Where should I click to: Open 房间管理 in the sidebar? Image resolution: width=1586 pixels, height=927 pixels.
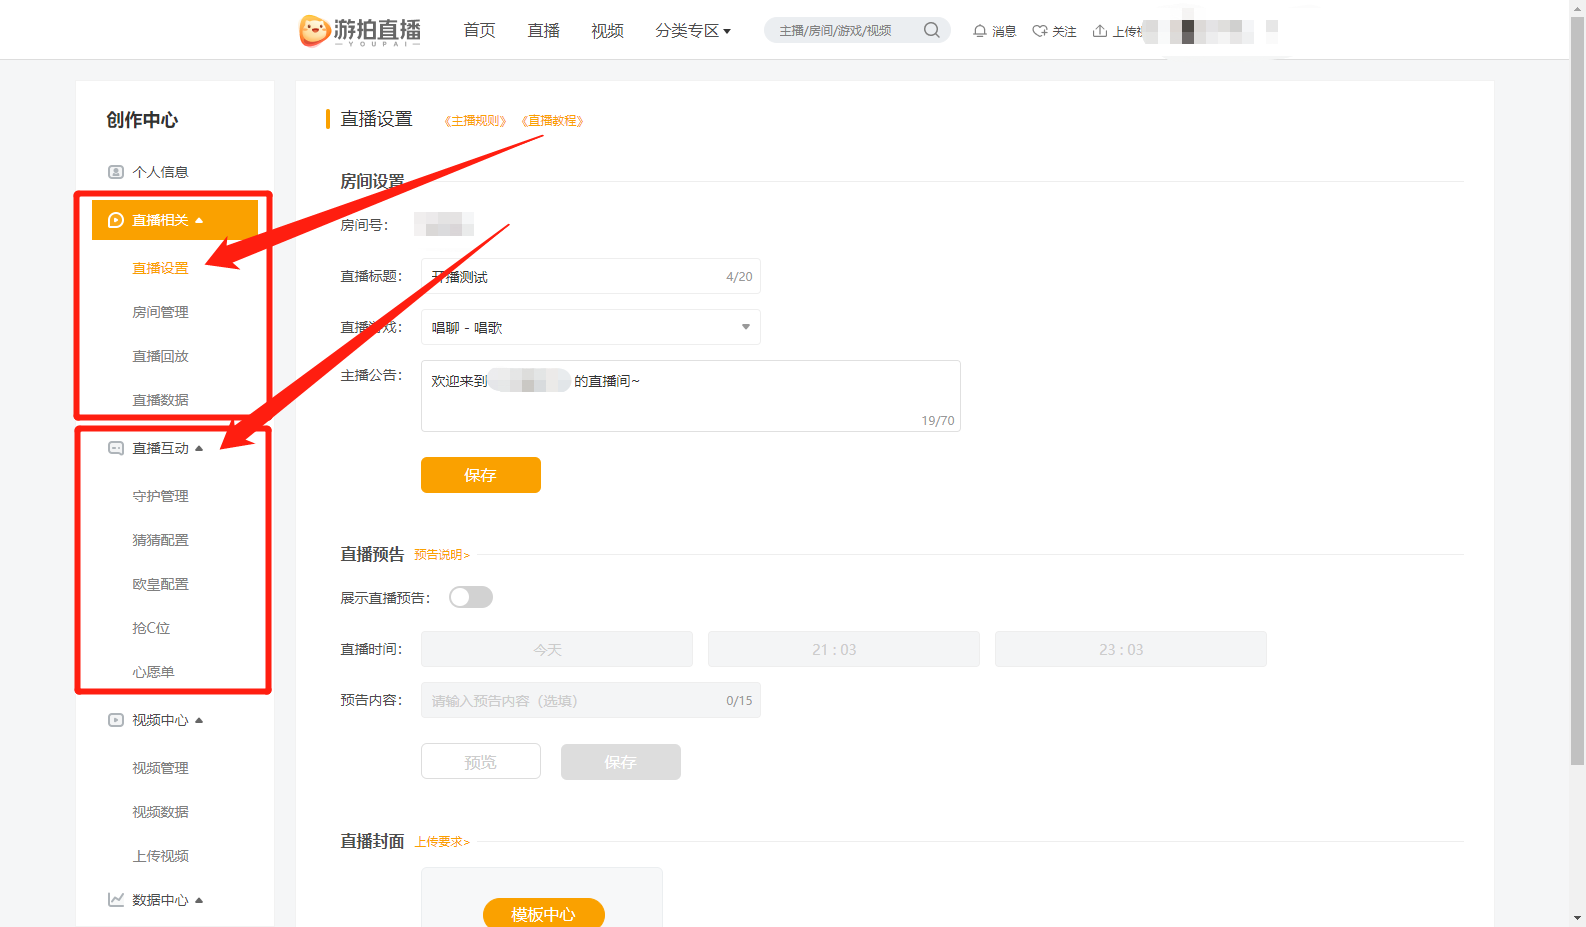[160, 312]
